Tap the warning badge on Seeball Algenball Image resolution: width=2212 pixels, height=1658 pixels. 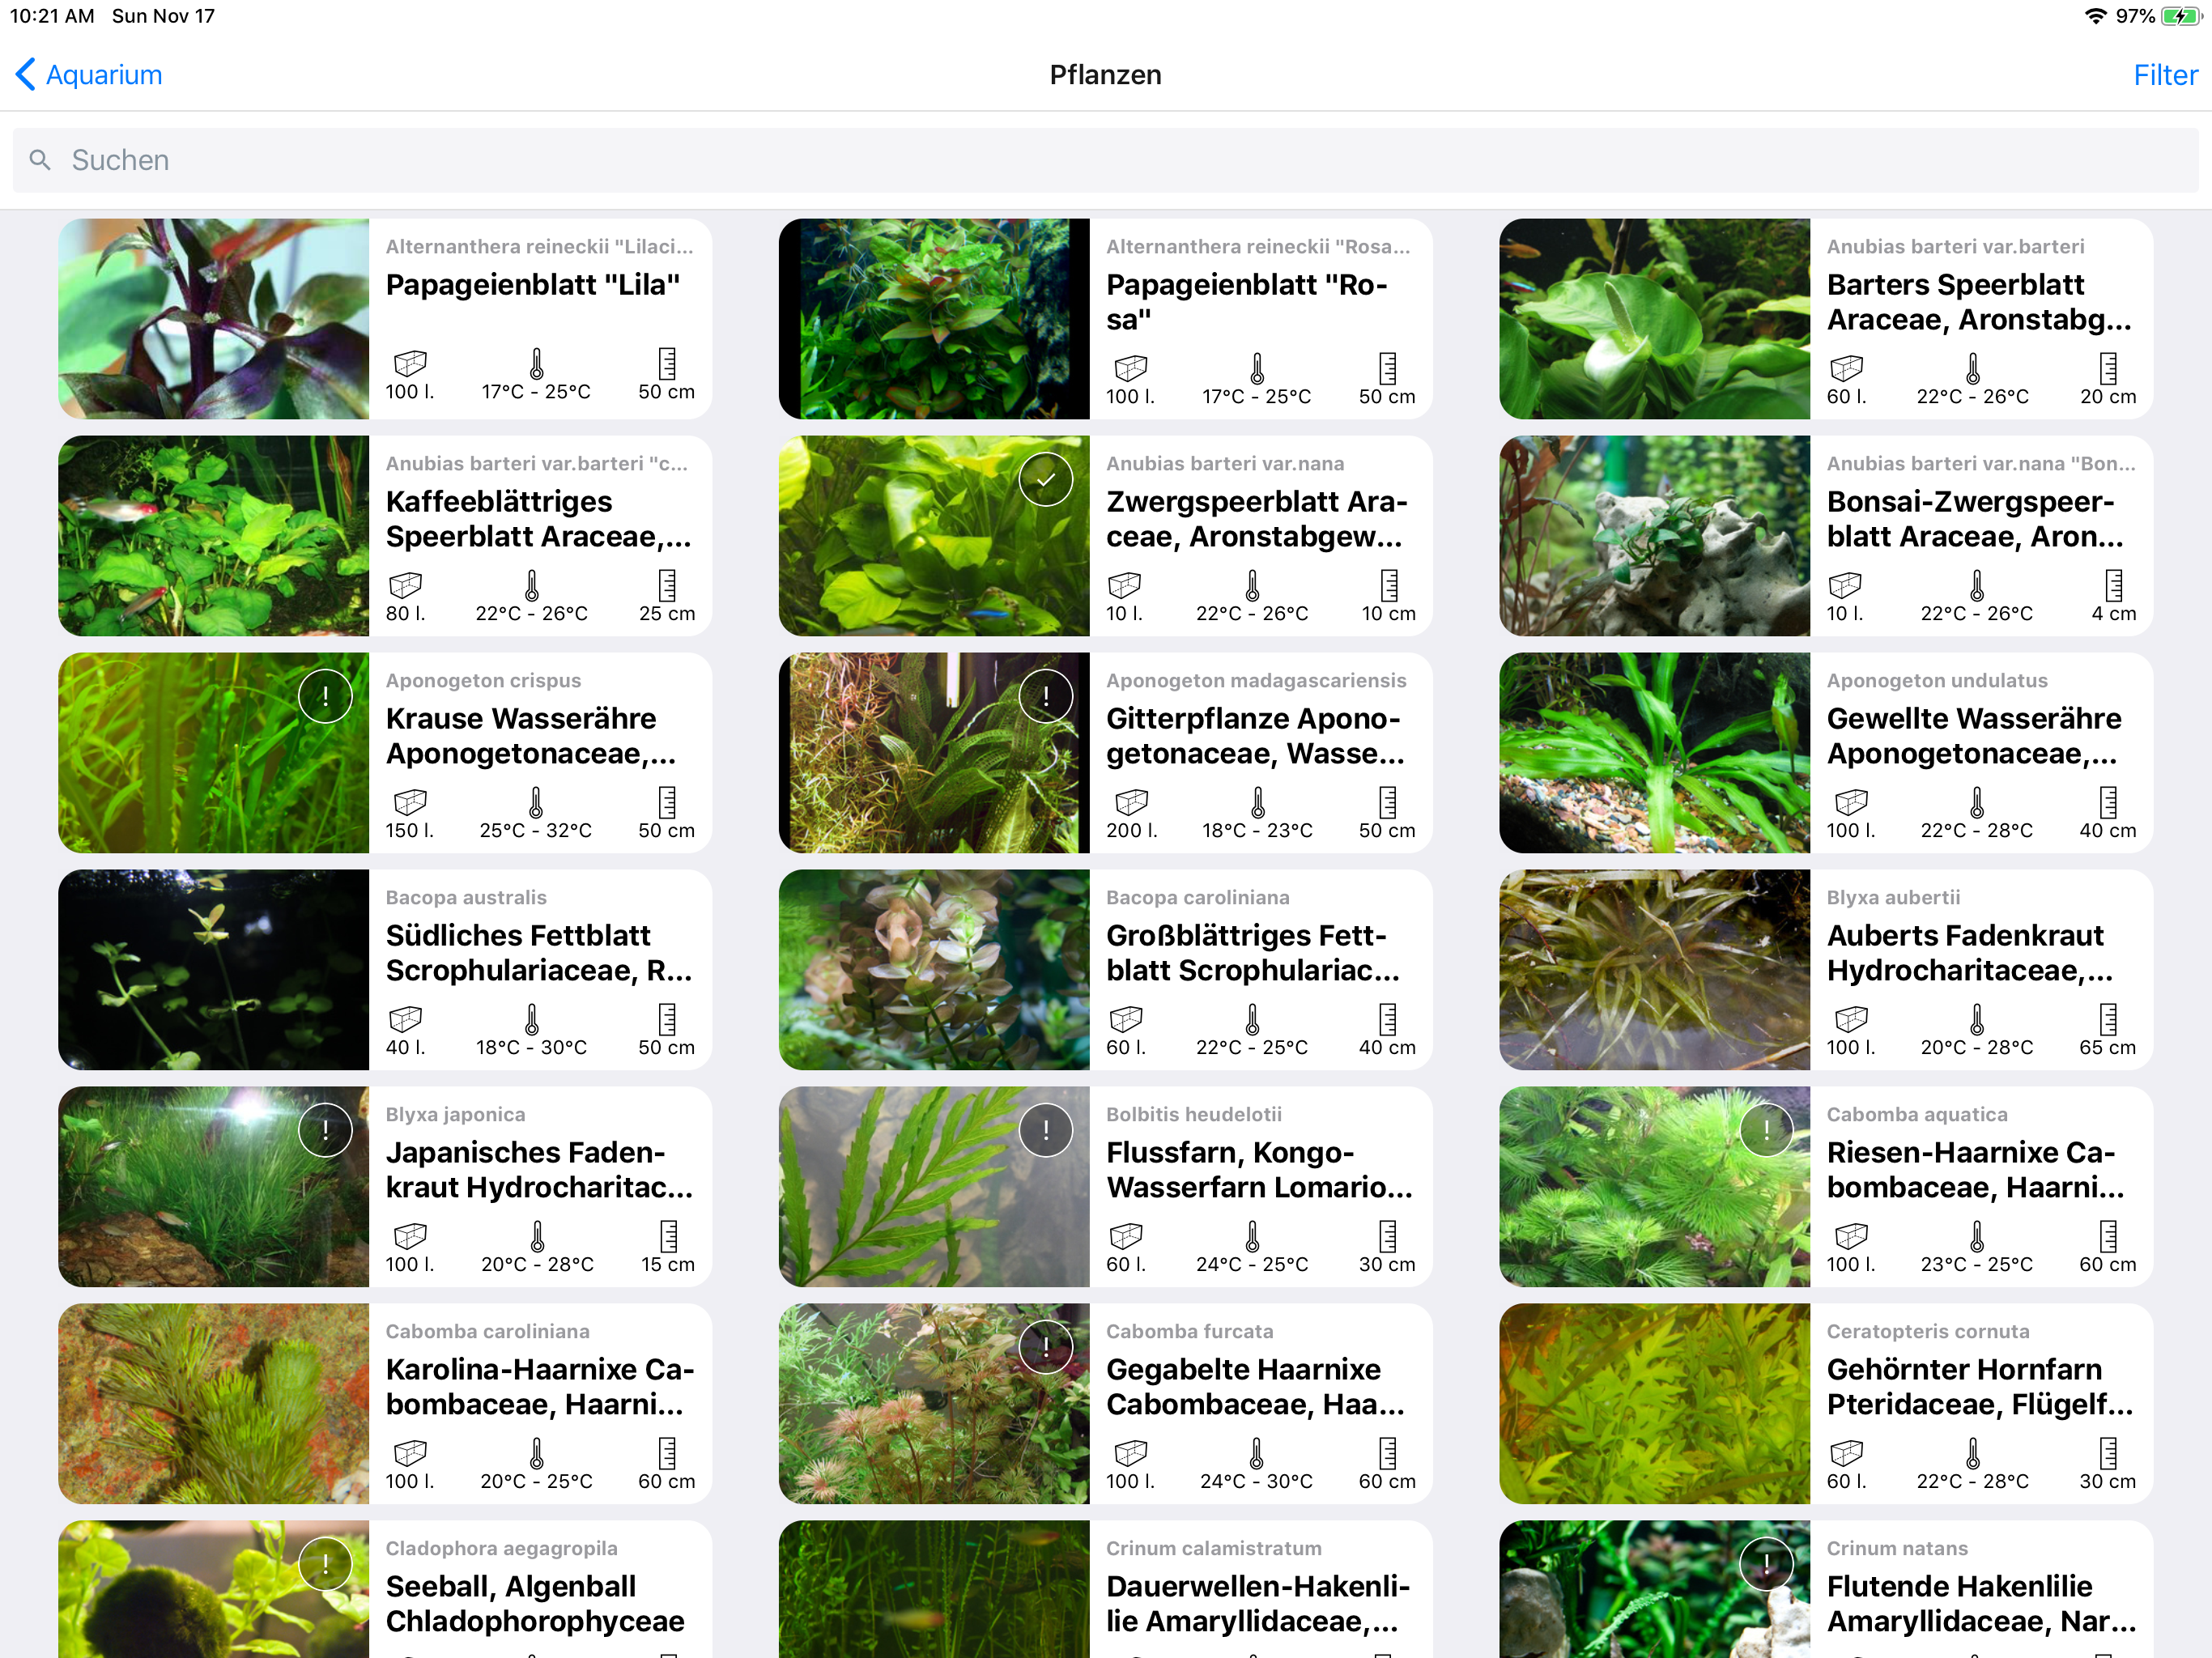coord(325,1564)
